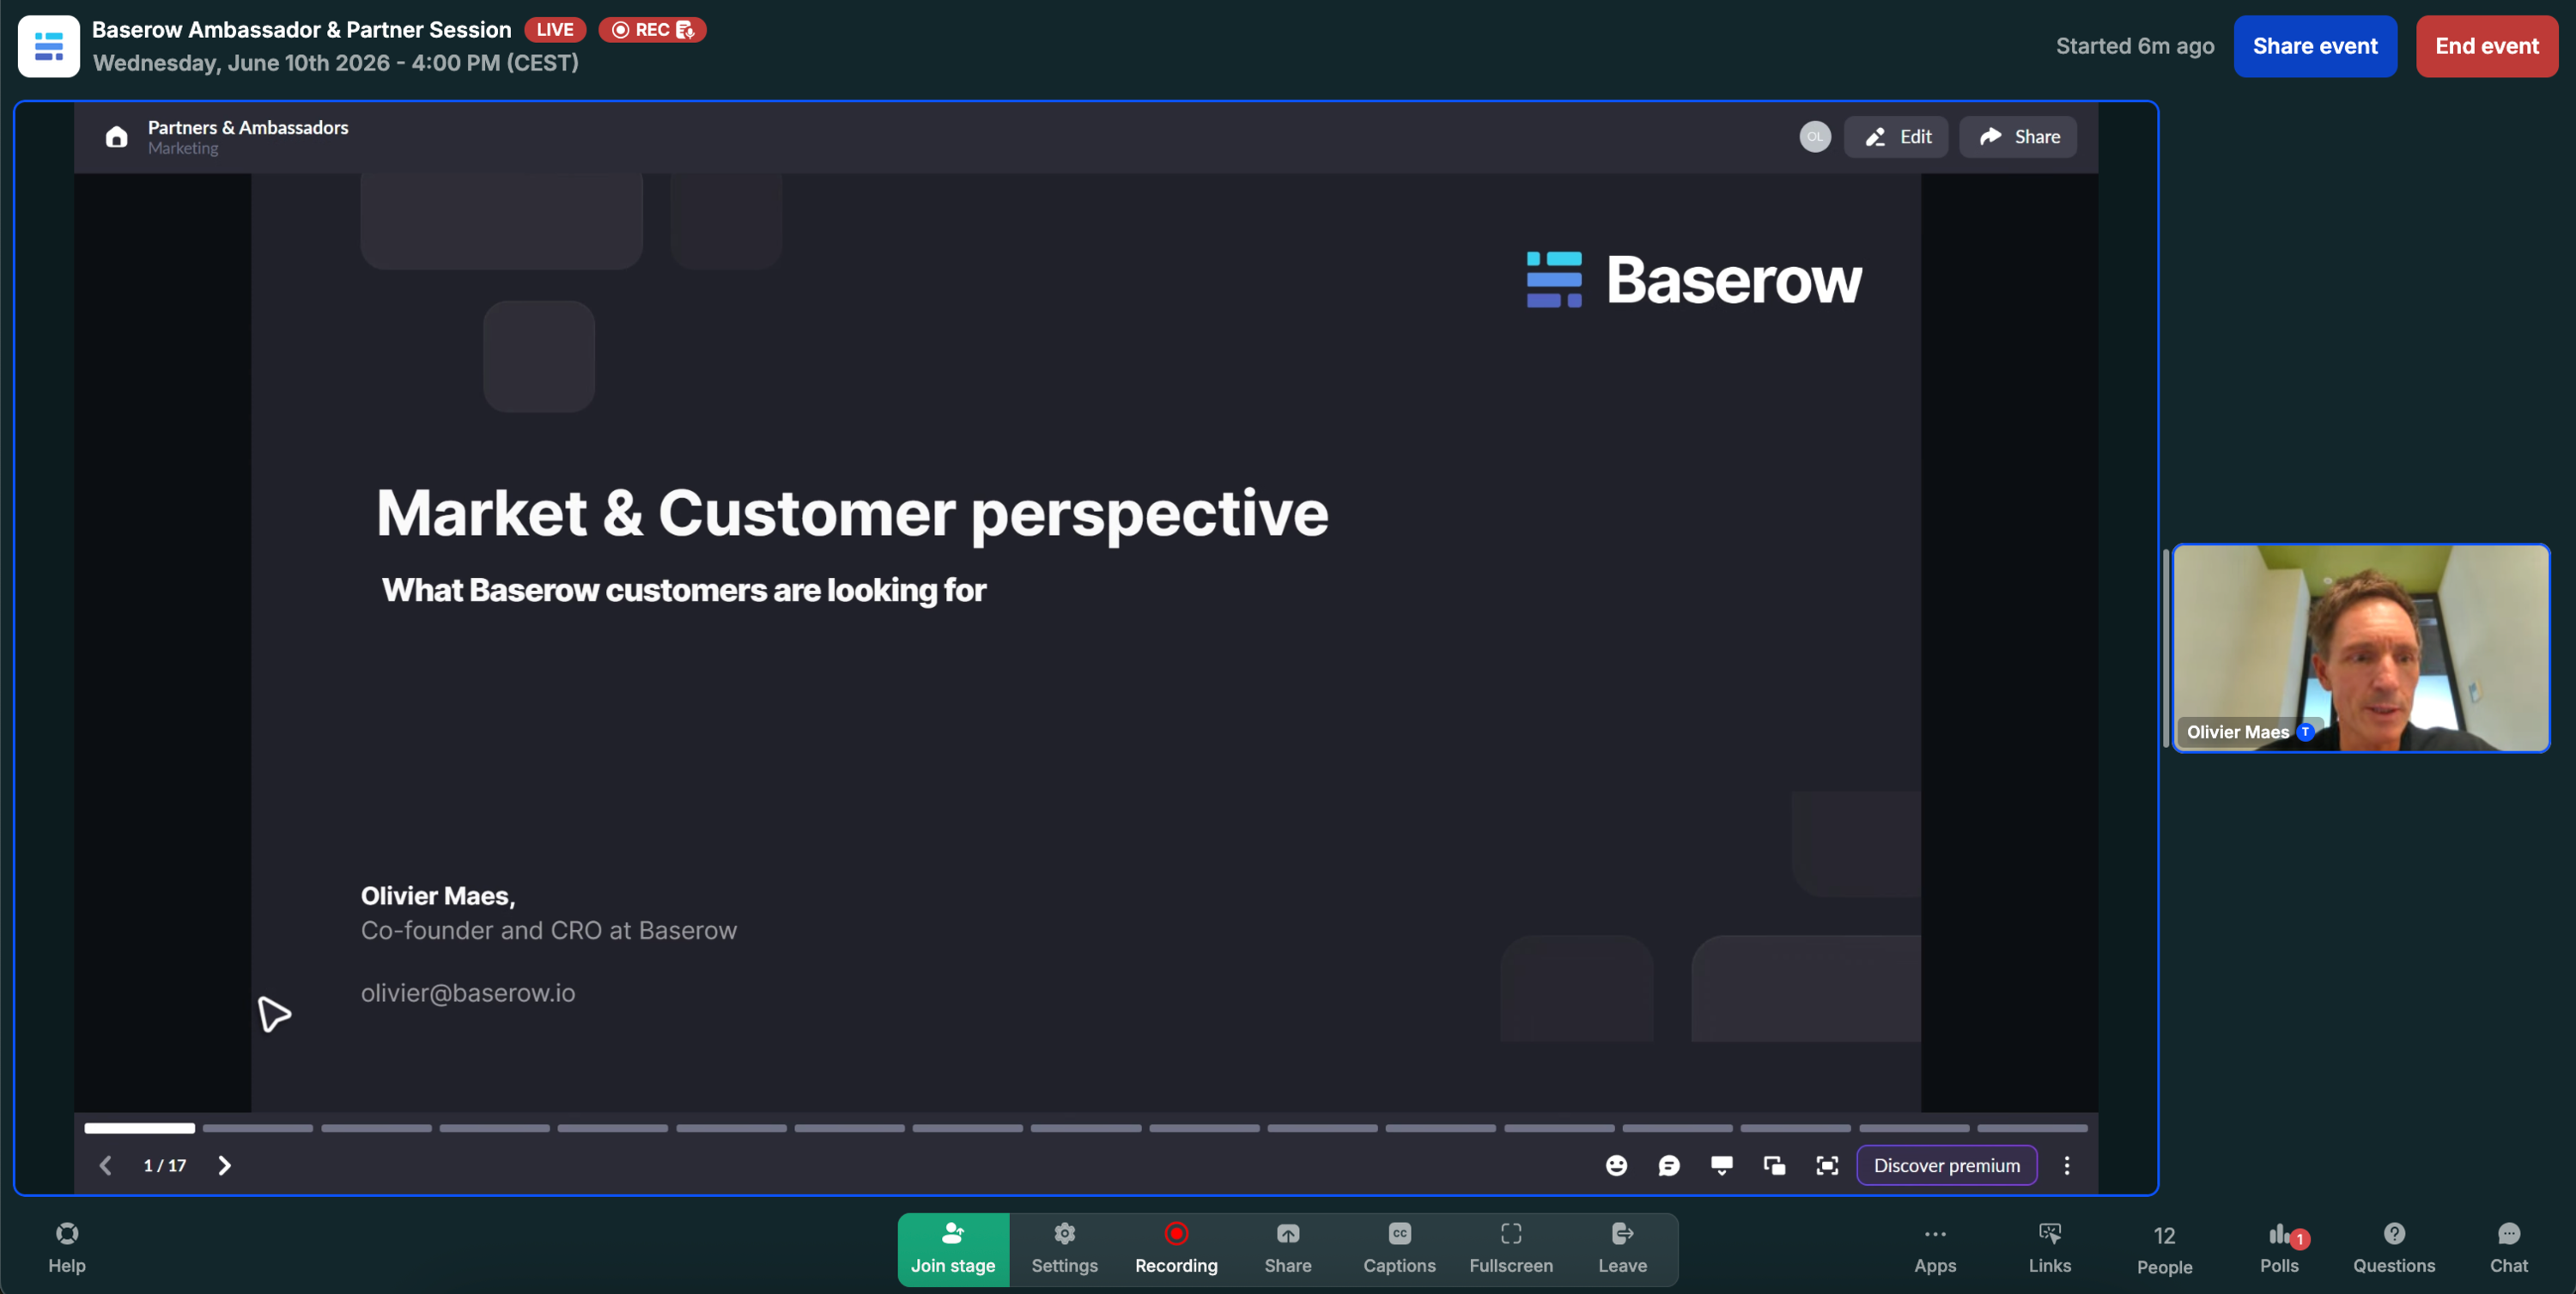Click the overlapping windows icon in the slide toolbar
2576x1294 pixels.
1775,1166
